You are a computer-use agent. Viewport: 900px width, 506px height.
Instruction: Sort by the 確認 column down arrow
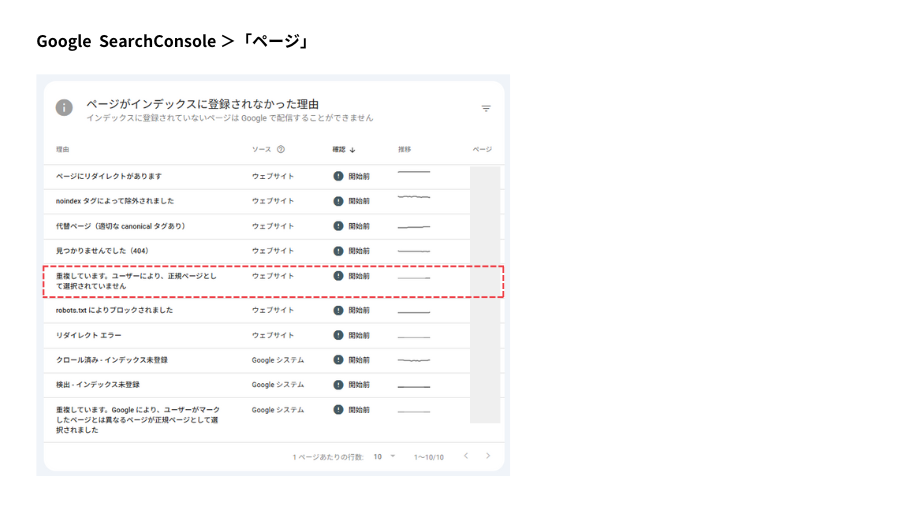pos(352,150)
